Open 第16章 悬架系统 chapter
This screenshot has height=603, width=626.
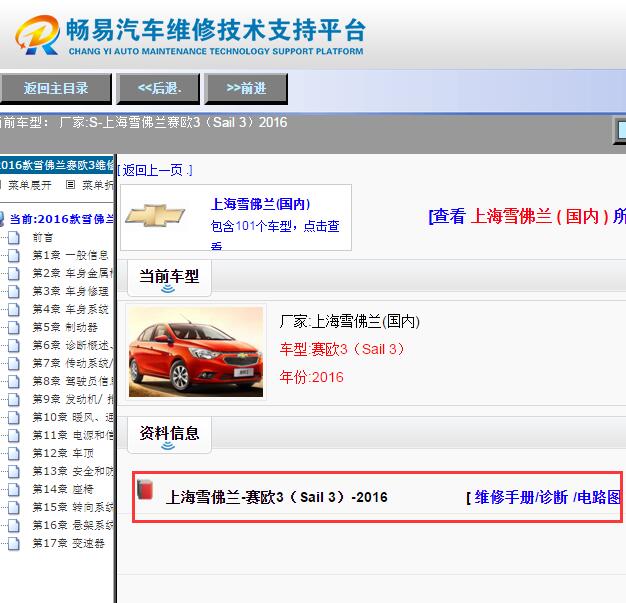(73, 526)
